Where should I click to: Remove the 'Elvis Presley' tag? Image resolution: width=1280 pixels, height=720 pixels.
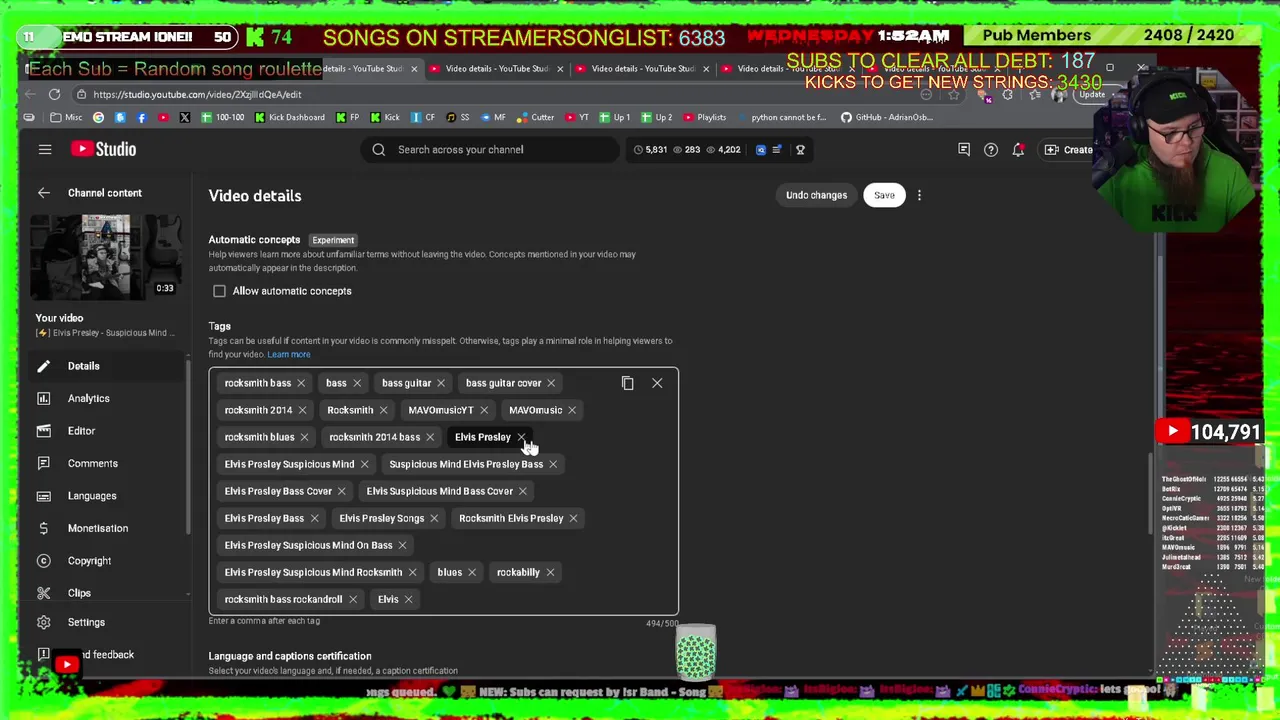(x=521, y=437)
